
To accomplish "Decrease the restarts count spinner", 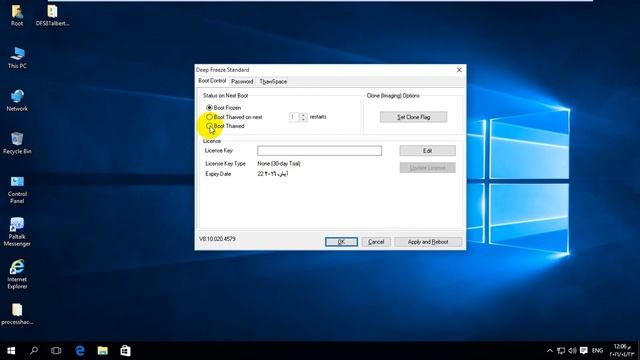I will tap(303, 120).
